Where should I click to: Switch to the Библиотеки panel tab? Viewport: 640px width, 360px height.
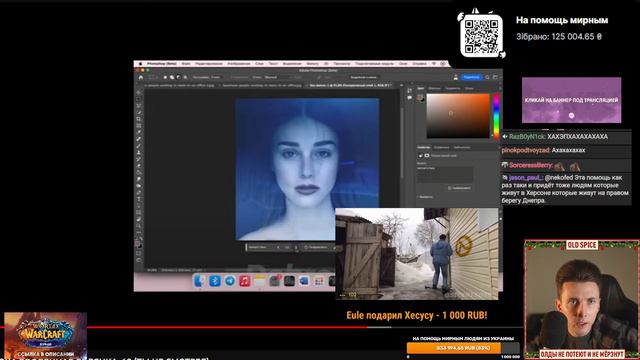click(462, 147)
